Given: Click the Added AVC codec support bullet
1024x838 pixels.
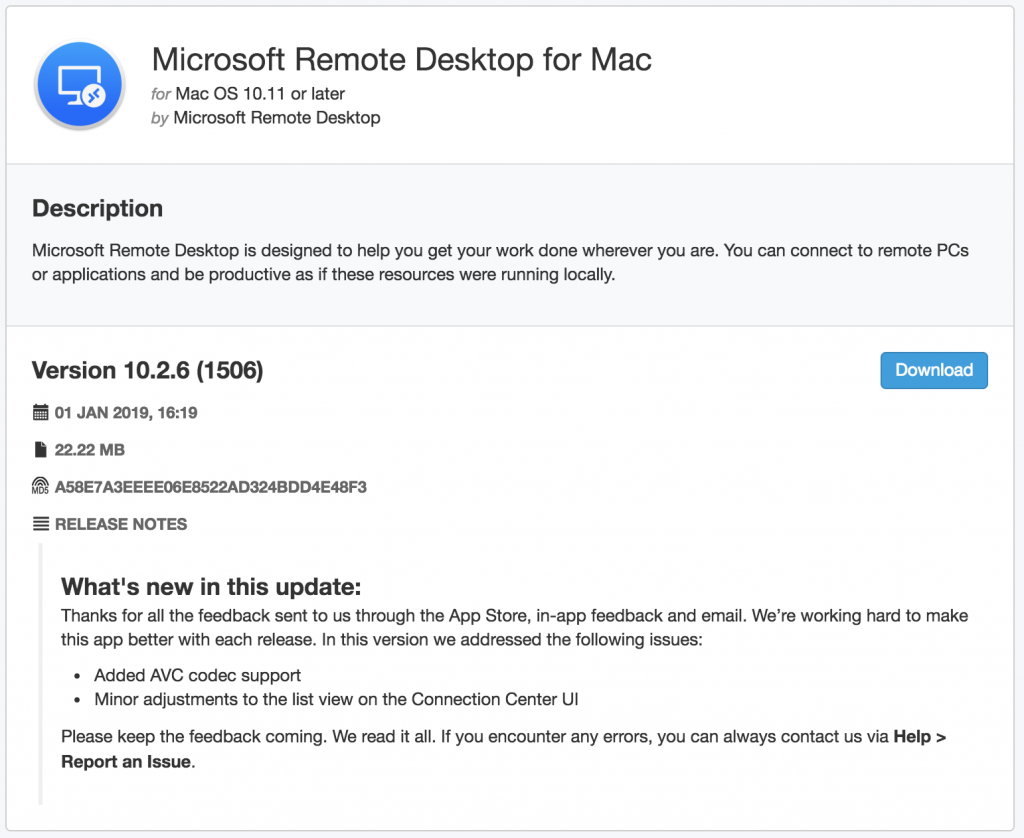Looking at the screenshot, I should pyautogui.click(x=197, y=675).
